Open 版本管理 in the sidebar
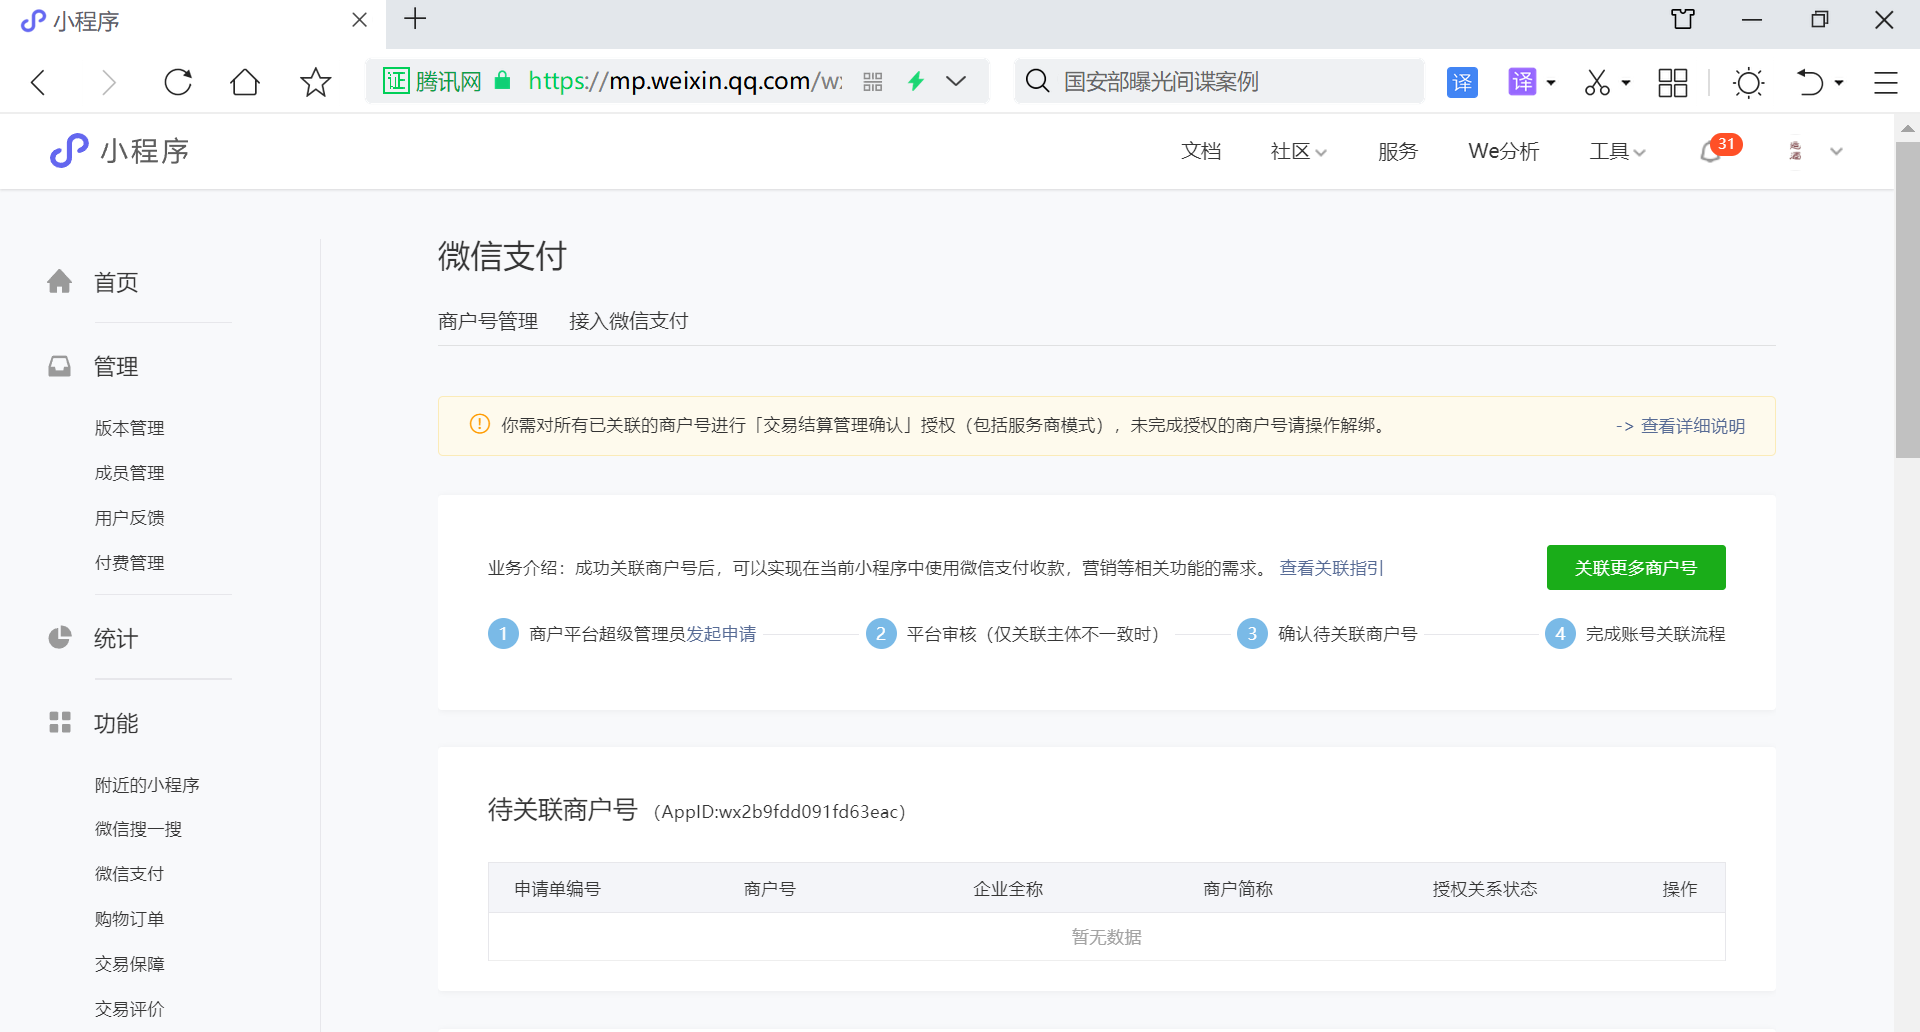 click(130, 428)
